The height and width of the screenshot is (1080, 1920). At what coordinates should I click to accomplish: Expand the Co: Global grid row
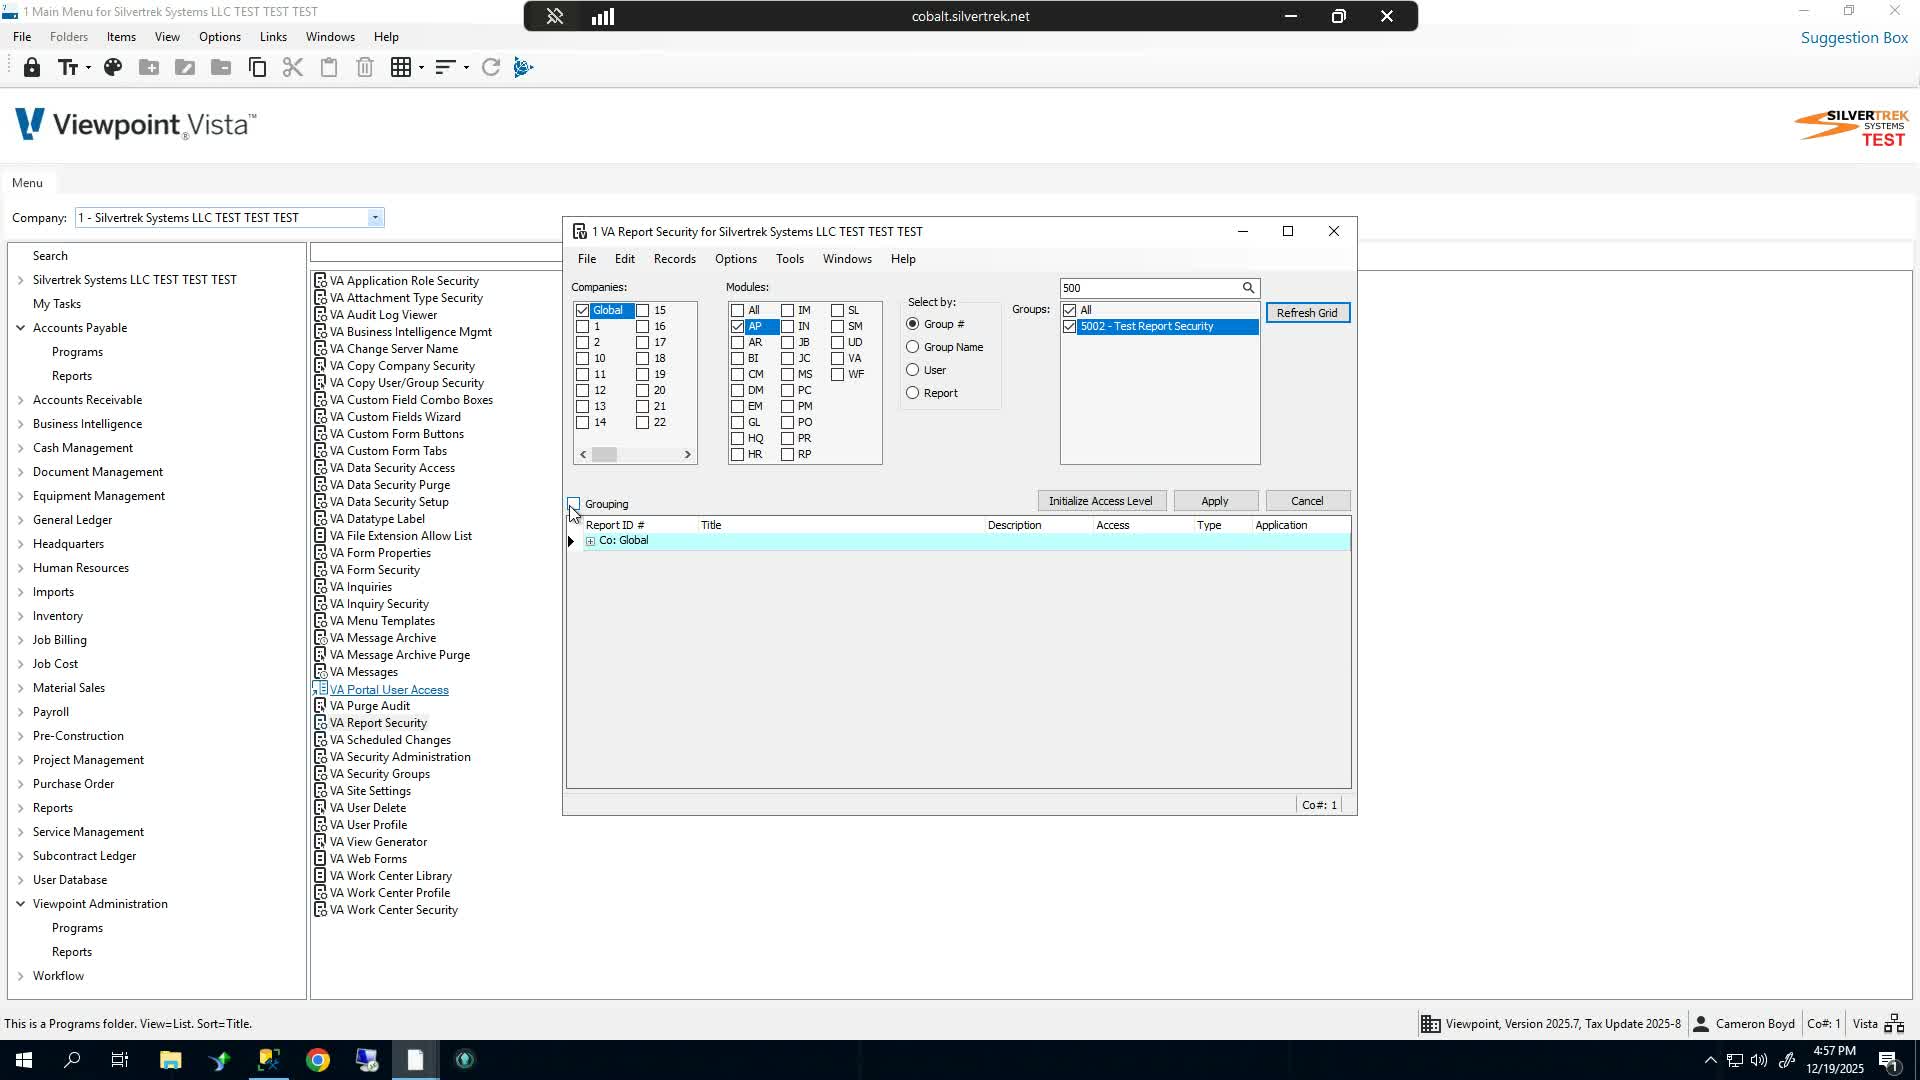[x=590, y=541]
